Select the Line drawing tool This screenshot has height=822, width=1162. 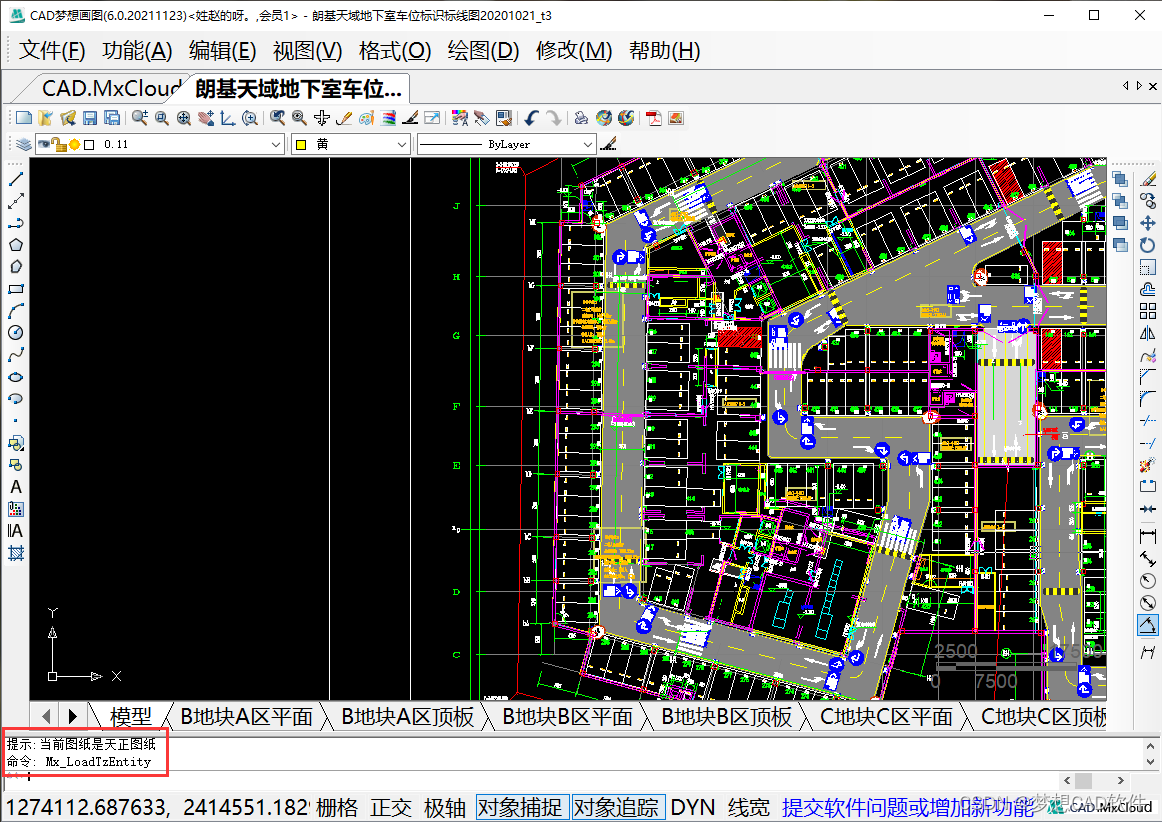[x=16, y=179]
